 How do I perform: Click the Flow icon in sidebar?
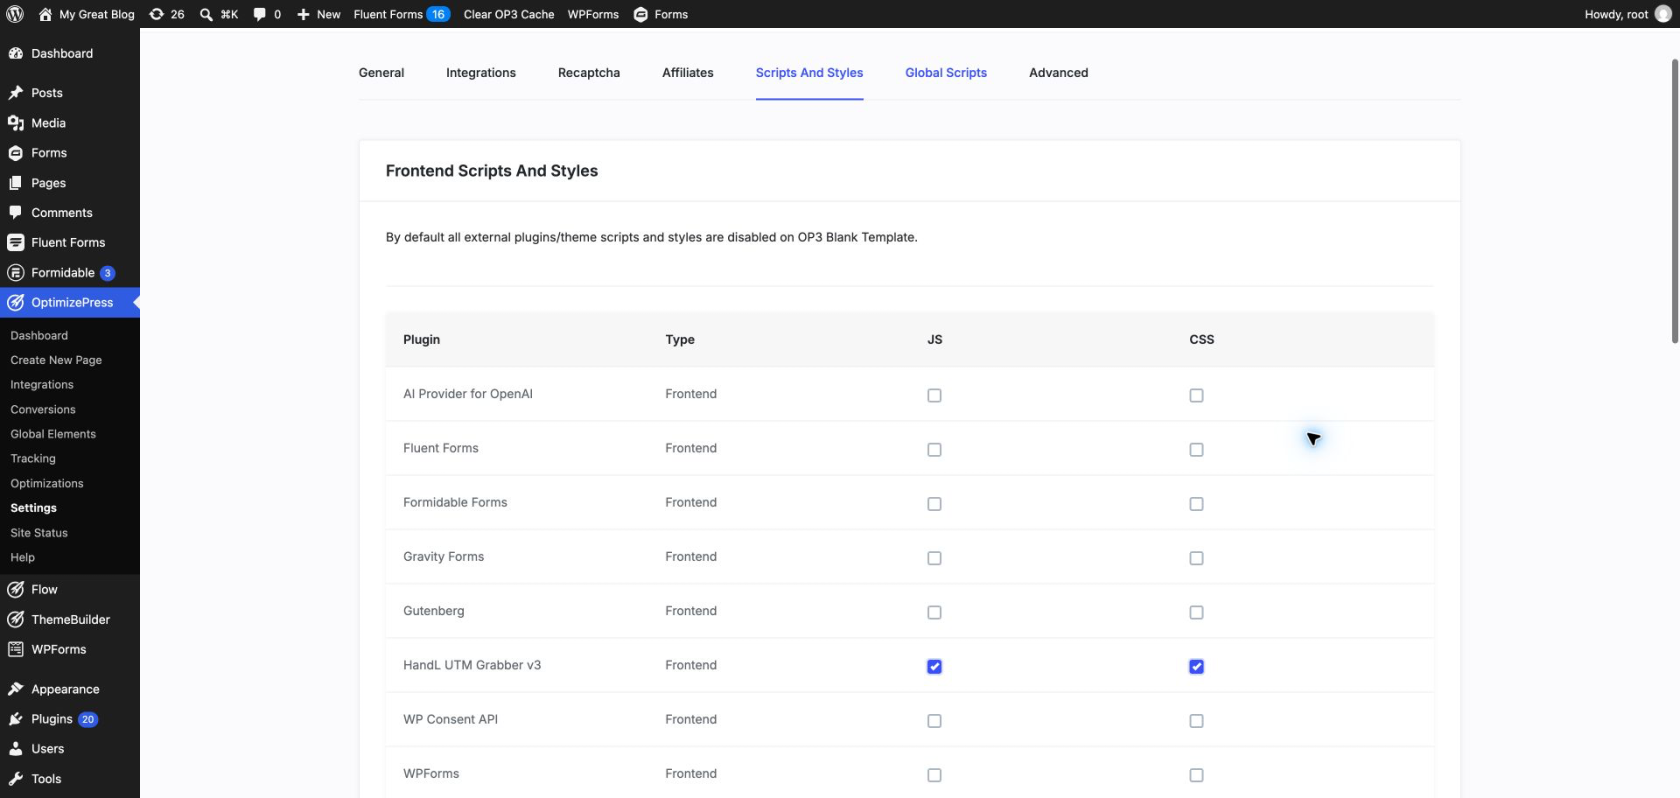pos(16,589)
